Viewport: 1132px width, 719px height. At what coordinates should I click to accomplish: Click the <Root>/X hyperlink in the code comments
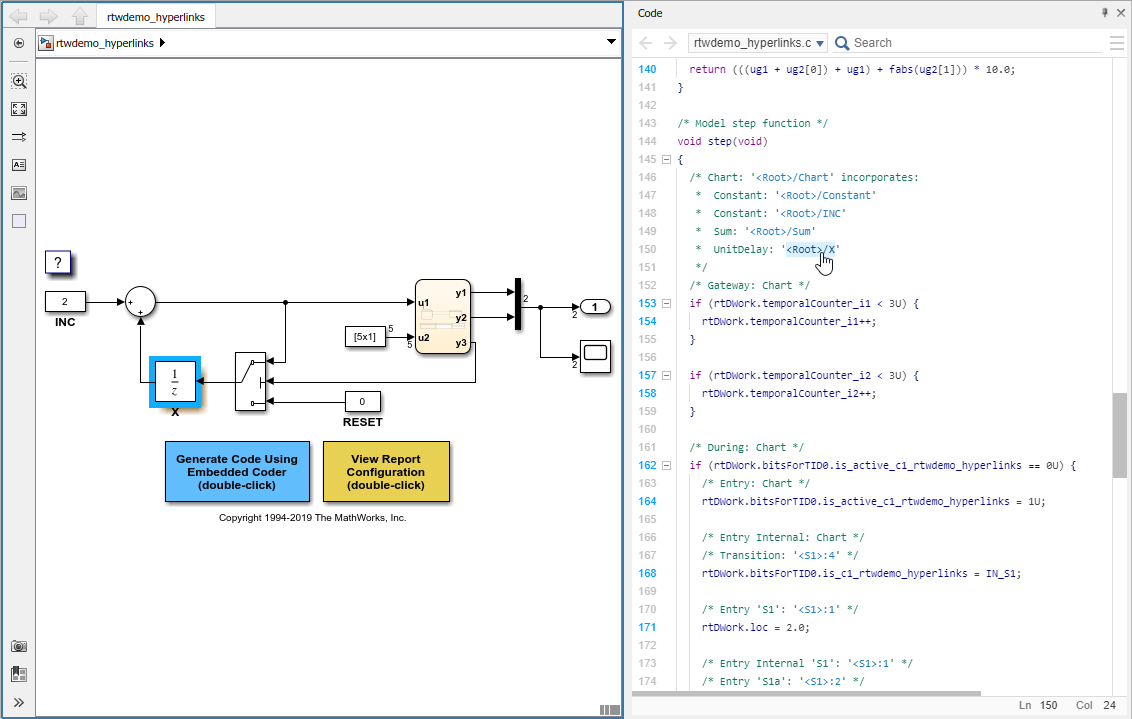pos(812,249)
